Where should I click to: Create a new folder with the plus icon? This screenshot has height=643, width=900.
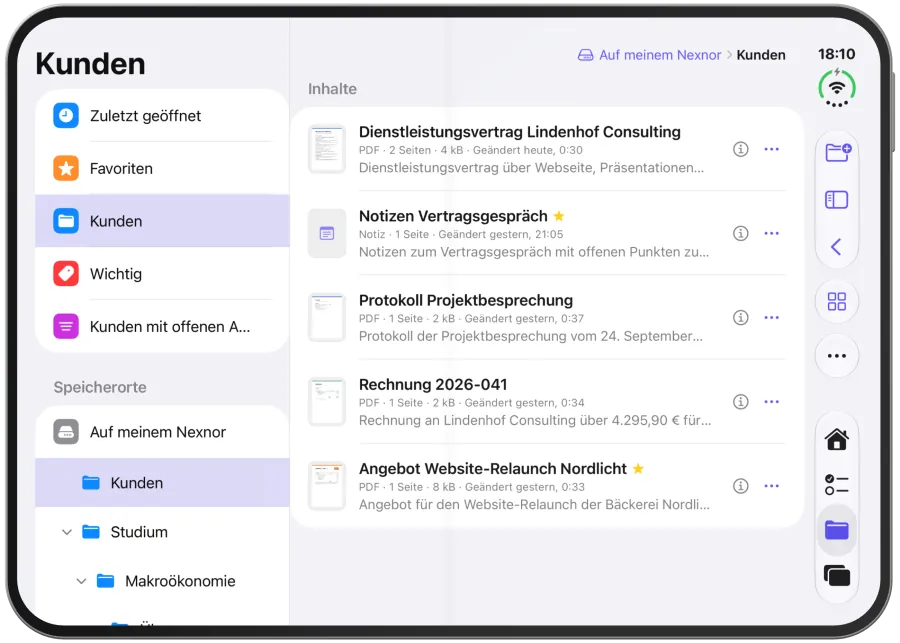pyautogui.click(x=837, y=153)
